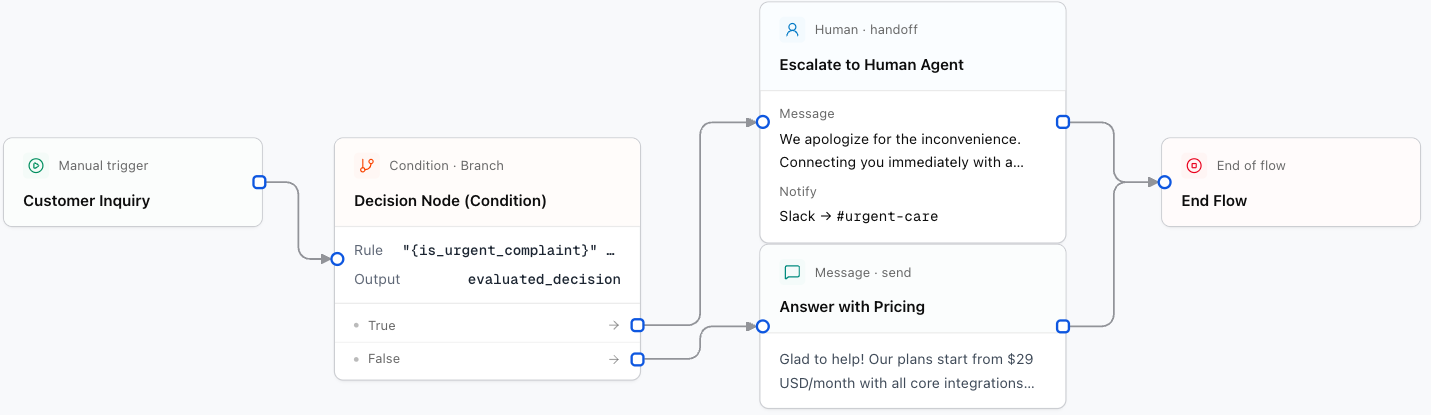Click the End of flow stop icon
This screenshot has height=415, width=1431.
click(1194, 166)
